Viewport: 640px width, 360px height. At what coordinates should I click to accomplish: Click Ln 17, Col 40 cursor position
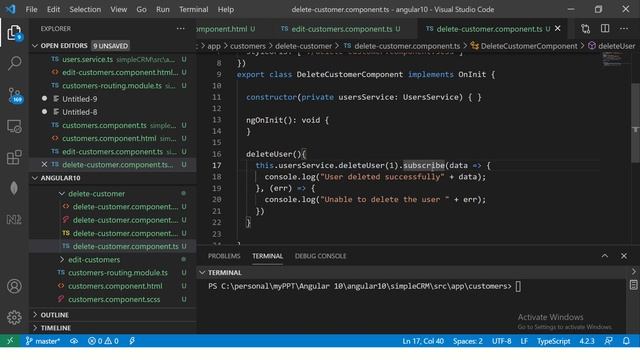(423, 341)
